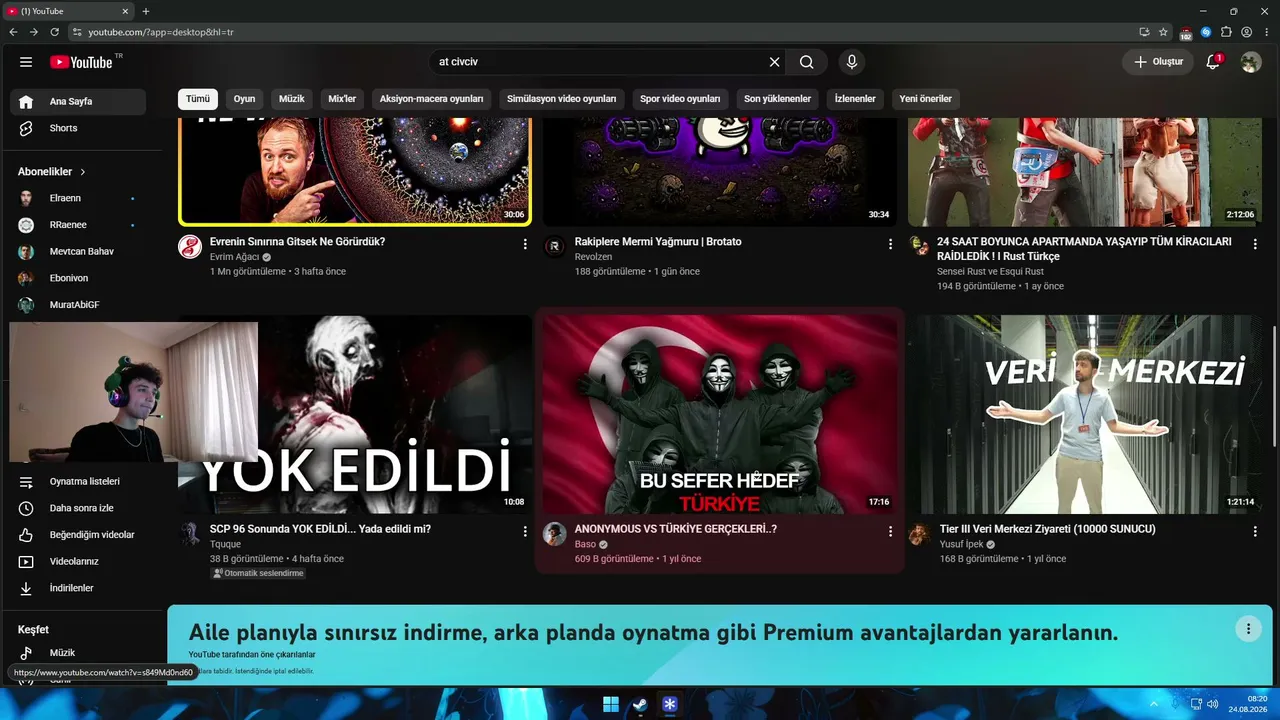Open options menu on Premium banner
Viewport: 1280px width, 720px height.
tap(1247, 629)
